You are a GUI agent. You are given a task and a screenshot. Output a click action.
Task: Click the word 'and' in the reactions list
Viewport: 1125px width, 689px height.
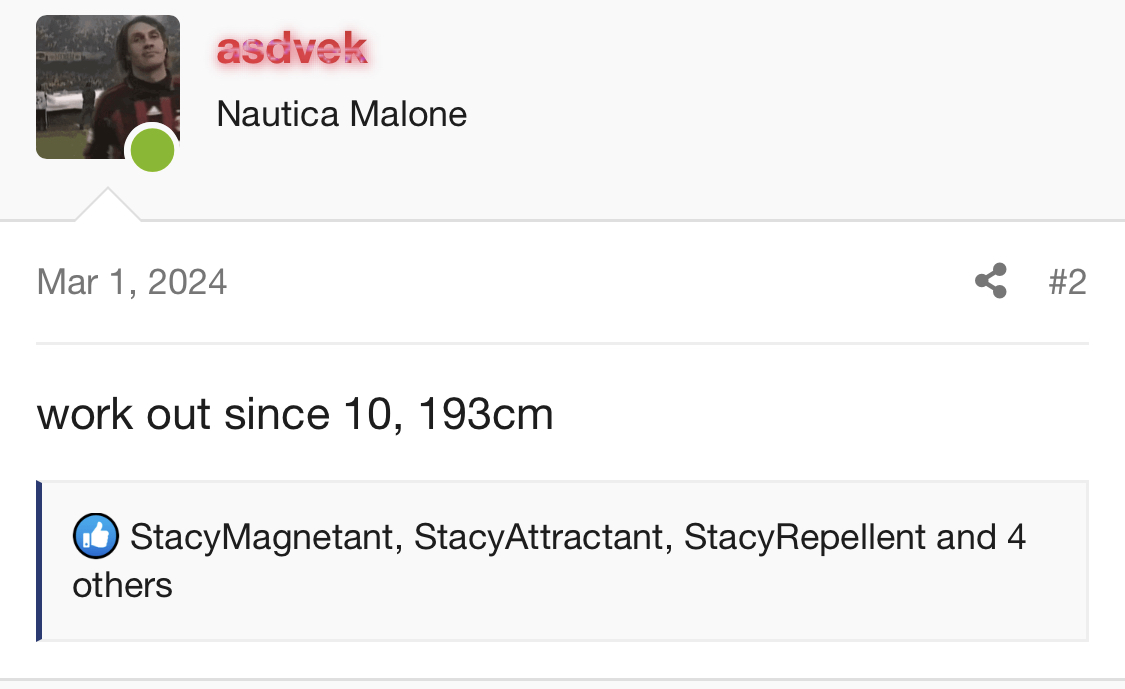[x=966, y=537]
